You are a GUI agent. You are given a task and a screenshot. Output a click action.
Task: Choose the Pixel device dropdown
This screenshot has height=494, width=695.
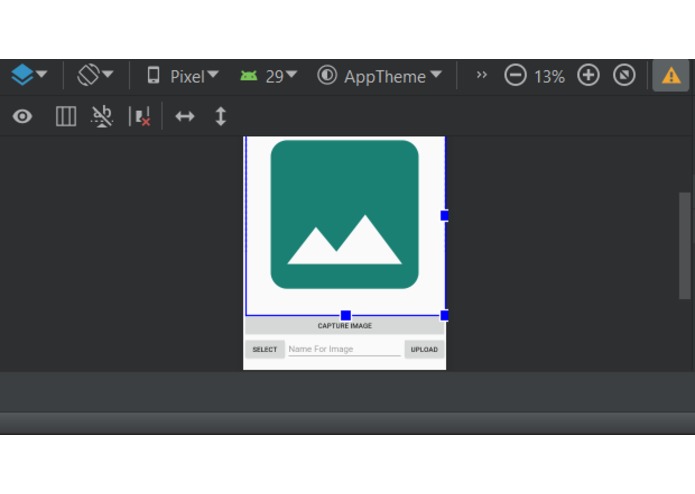click(x=183, y=76)
